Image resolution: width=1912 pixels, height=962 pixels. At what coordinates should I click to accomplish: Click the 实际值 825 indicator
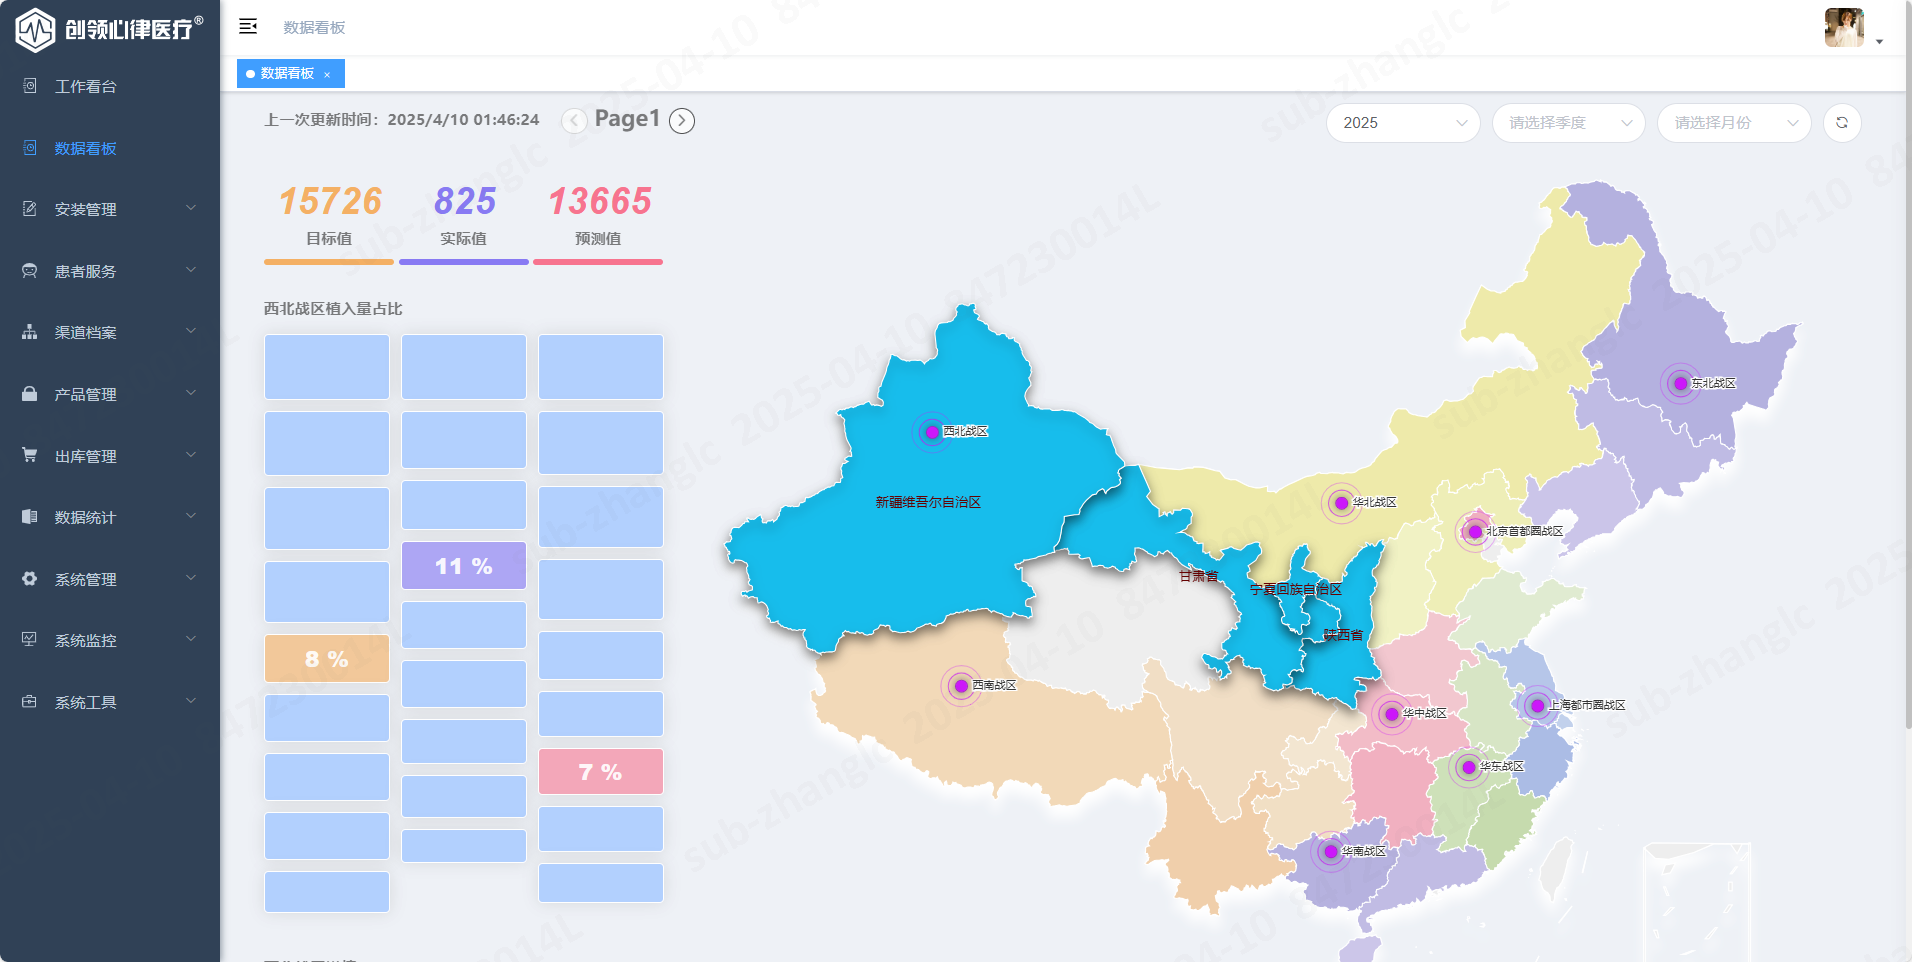pyautogui.click(x=464, y=223)
